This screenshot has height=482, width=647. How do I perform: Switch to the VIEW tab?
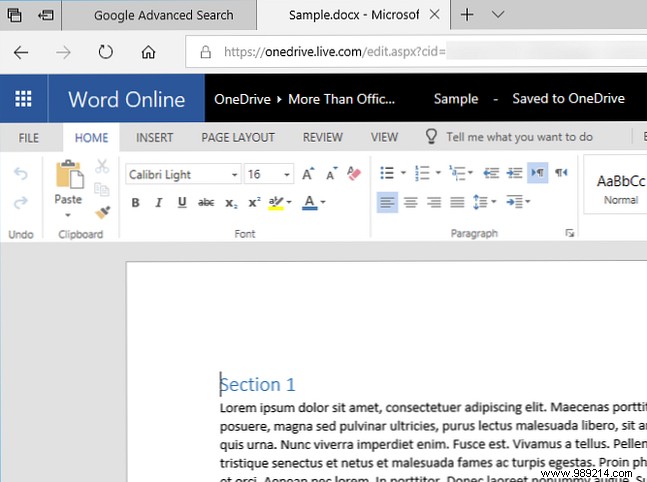(x=384, y=138)
